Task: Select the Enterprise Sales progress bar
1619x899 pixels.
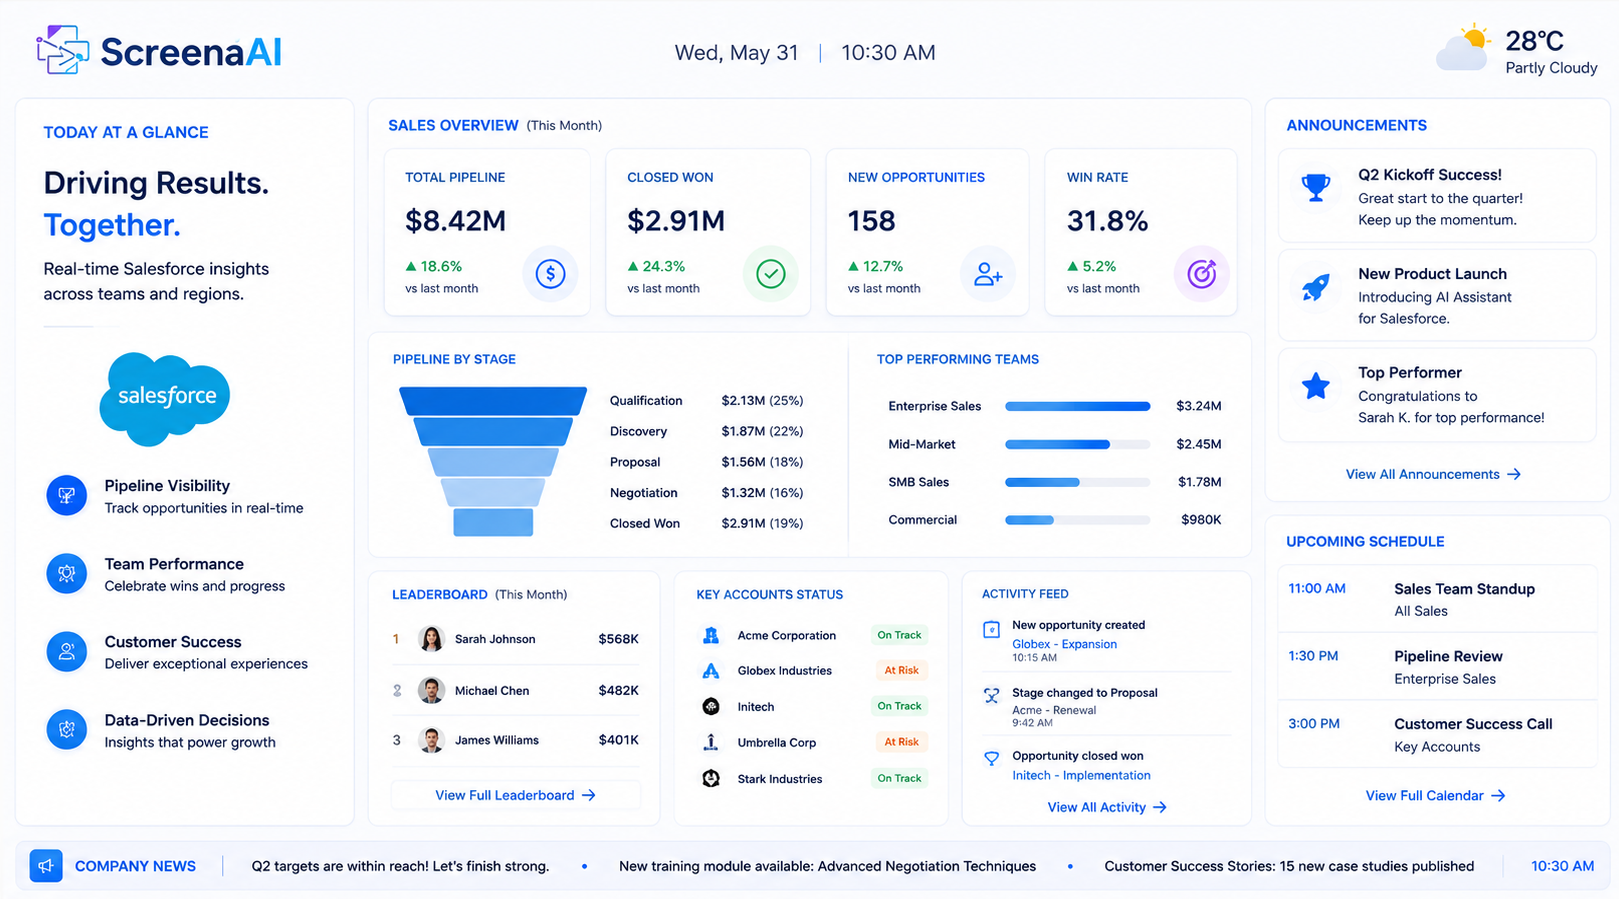Action: coord(1077,406)
